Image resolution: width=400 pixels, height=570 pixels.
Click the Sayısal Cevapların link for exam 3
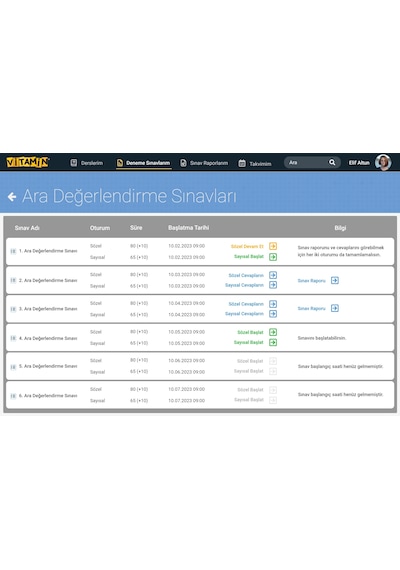244,314
